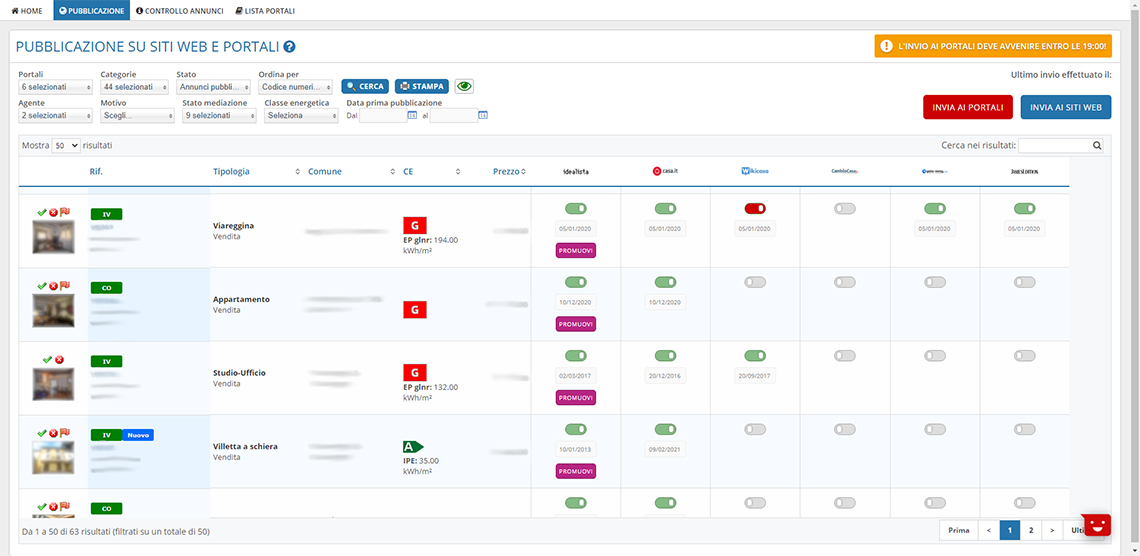Toggle the green eye visibility icon
The width and height of the screenshot is (1140, 556).
464,86
